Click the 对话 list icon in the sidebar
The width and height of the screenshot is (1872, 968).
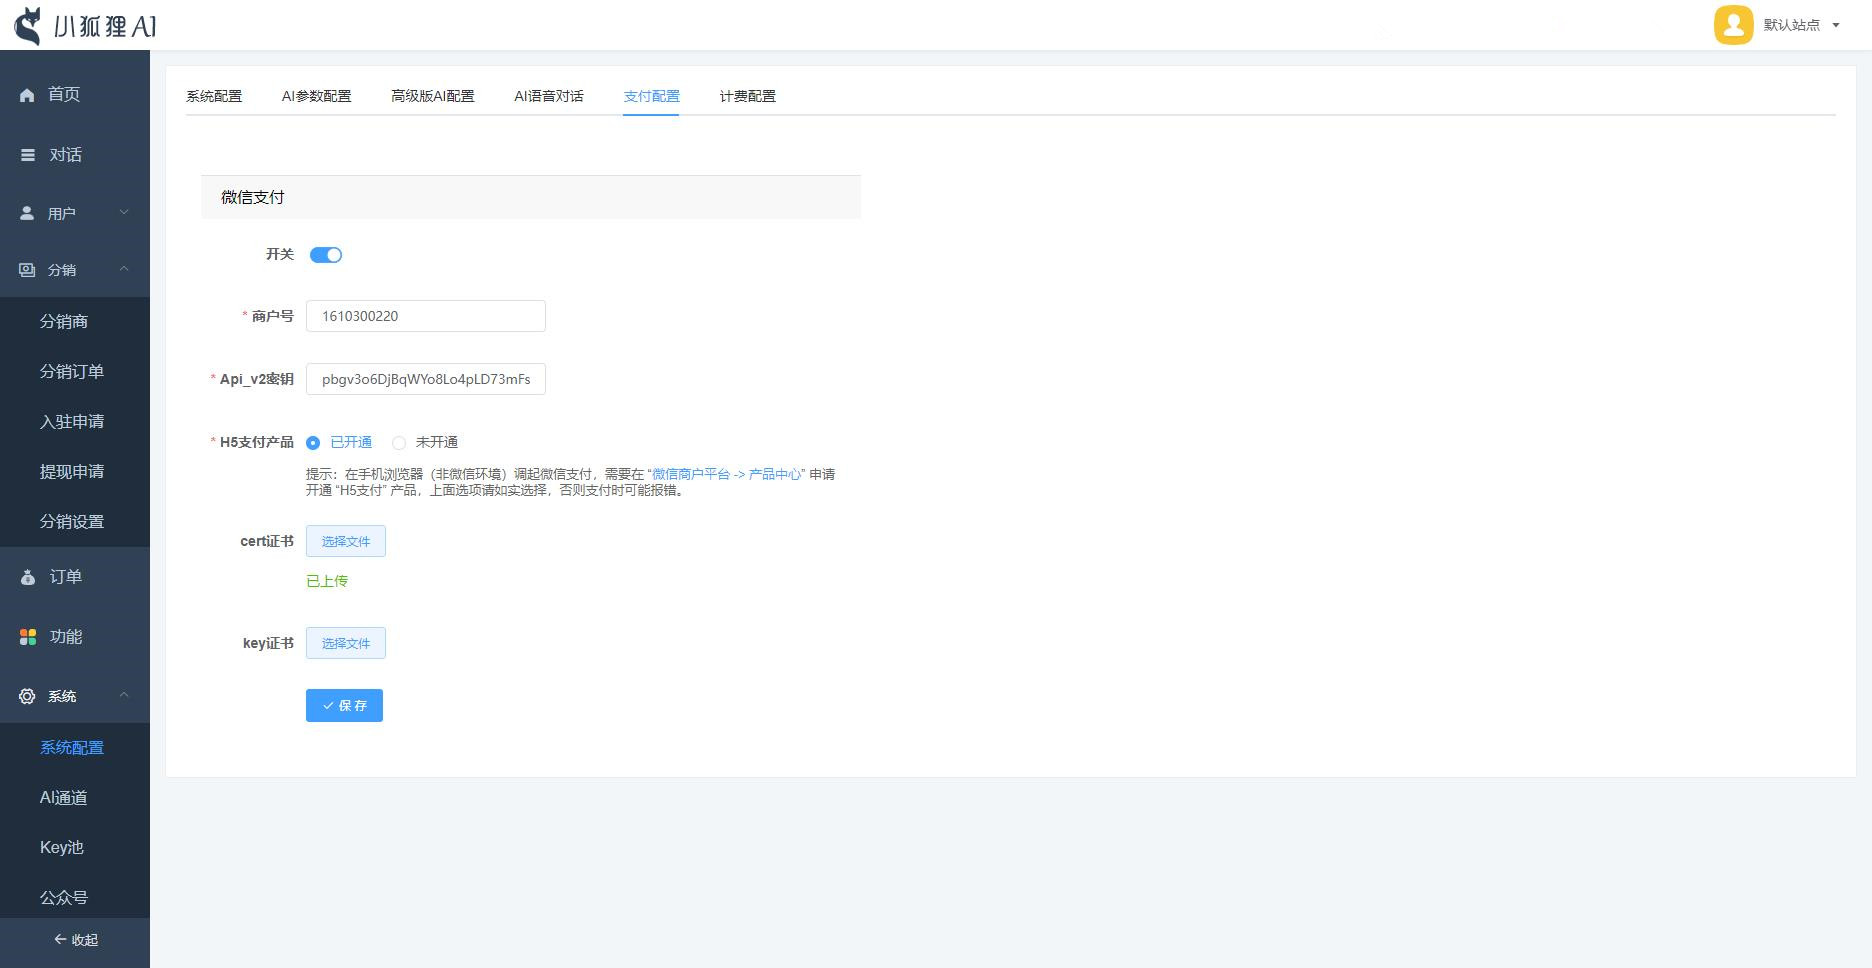28,155
